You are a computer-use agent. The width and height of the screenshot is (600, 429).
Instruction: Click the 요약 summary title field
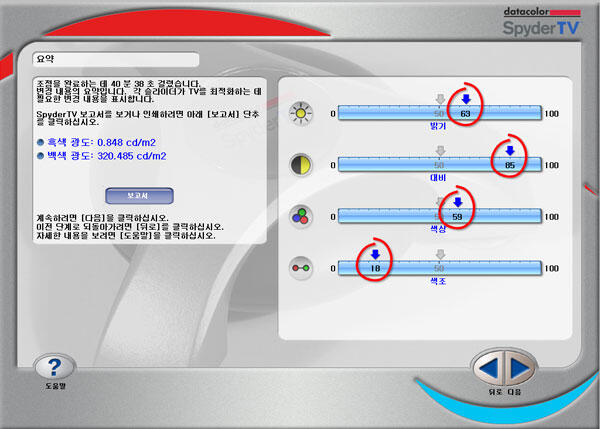point(116,59)
